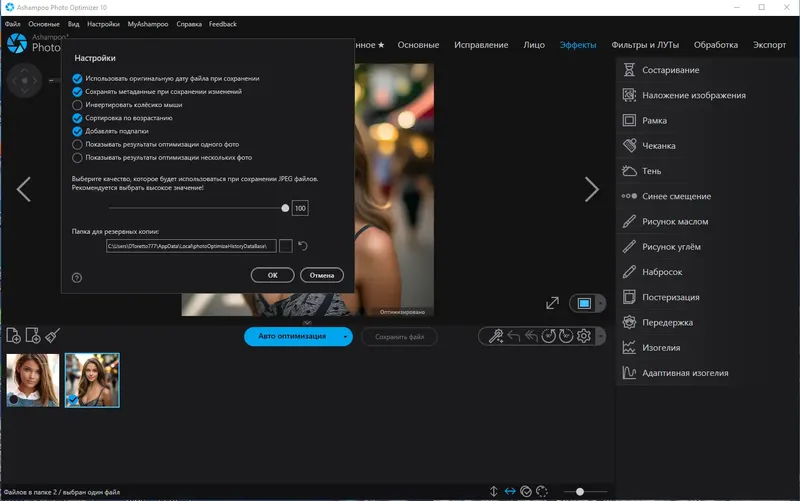Open the Файл menu
This screenshot has height=501, width=800.
click(x=13, y=24)
